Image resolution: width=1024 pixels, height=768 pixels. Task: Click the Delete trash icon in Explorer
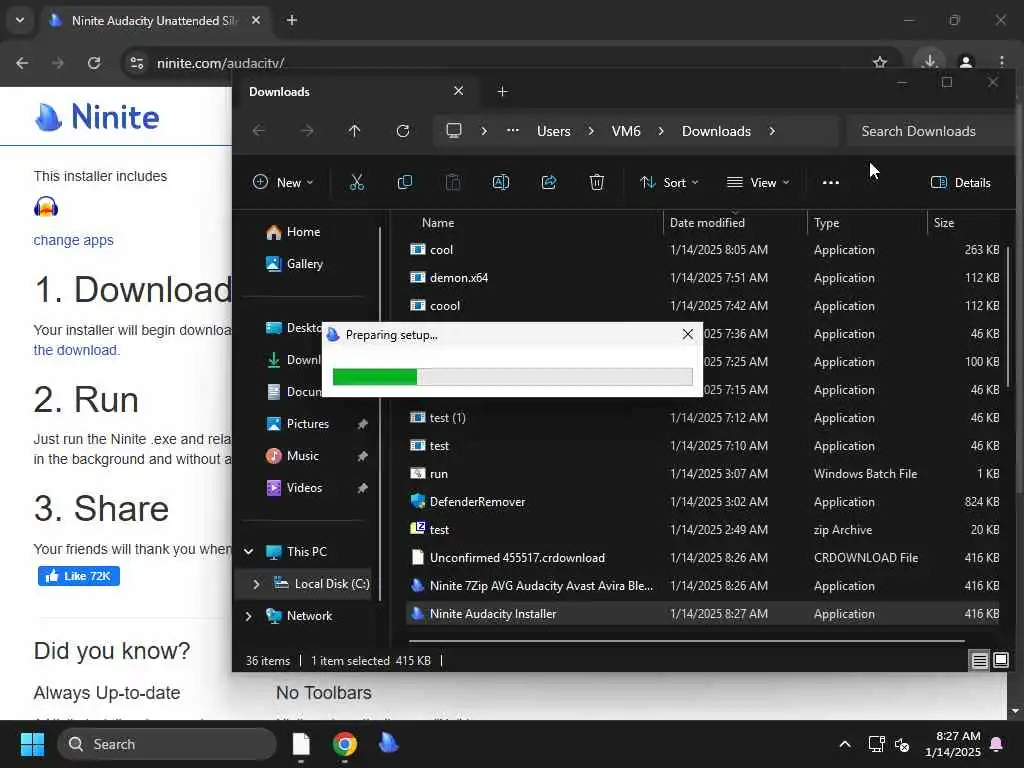coord(596,183)
